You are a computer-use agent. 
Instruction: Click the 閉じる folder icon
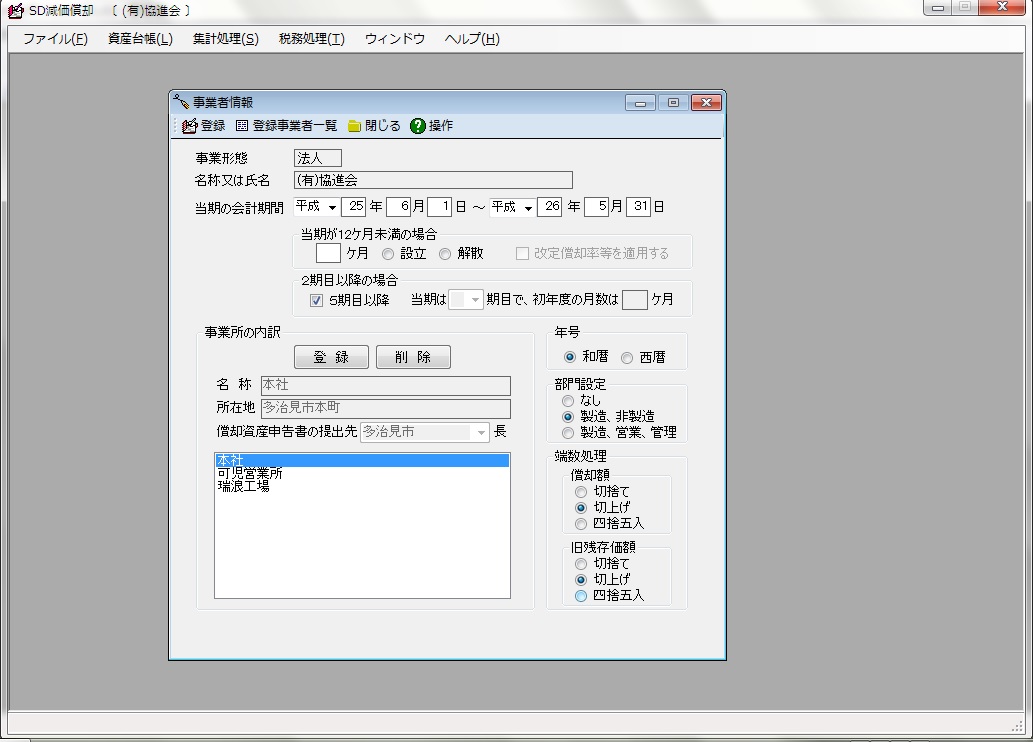[354, 126]
